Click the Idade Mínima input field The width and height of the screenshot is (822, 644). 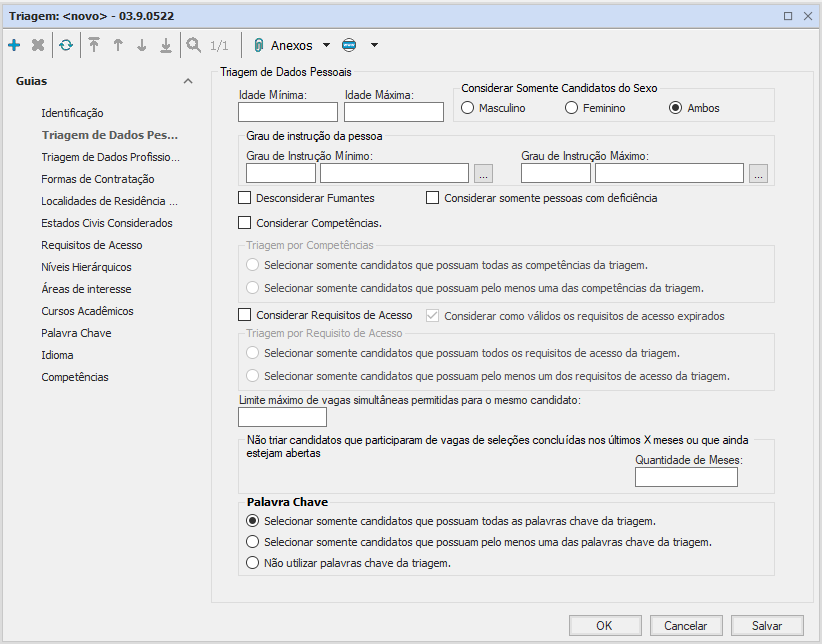288,112
